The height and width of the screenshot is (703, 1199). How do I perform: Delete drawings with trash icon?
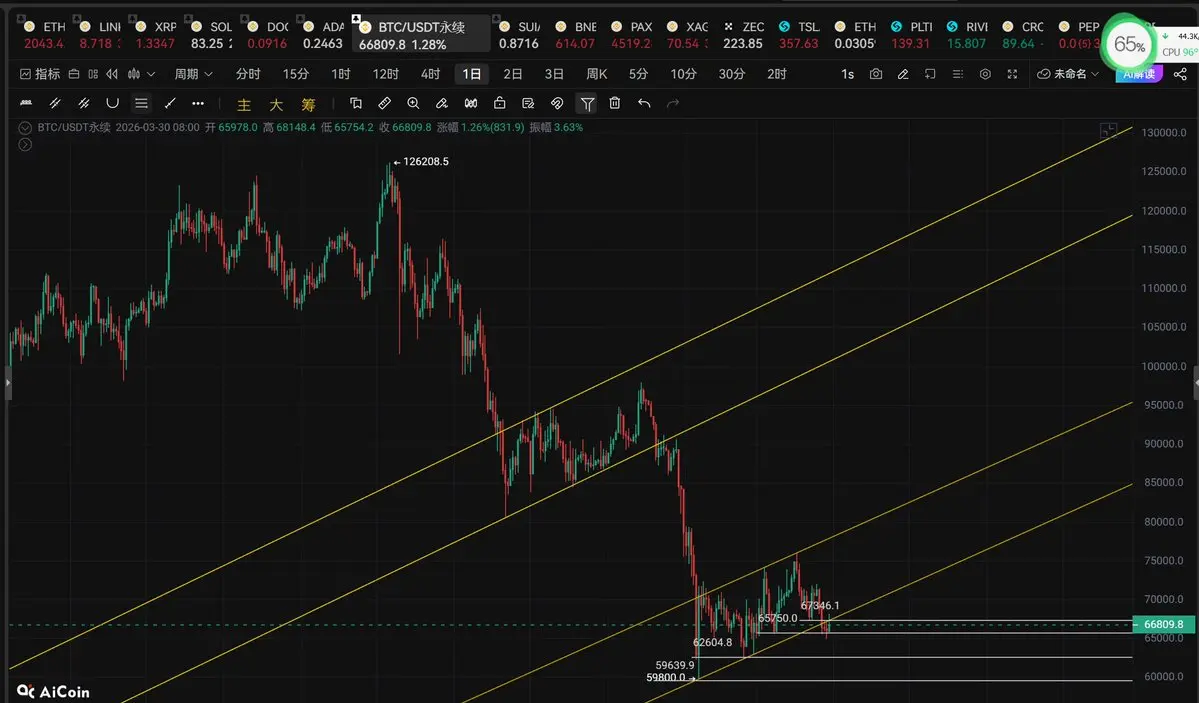pyautogui.click(x=615, y=103)
